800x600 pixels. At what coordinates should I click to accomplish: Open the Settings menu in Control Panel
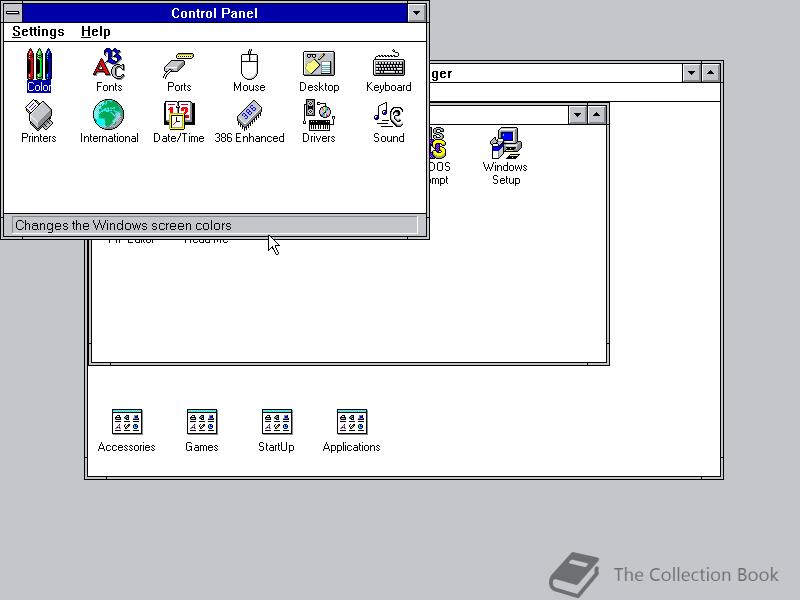point(38,32)
